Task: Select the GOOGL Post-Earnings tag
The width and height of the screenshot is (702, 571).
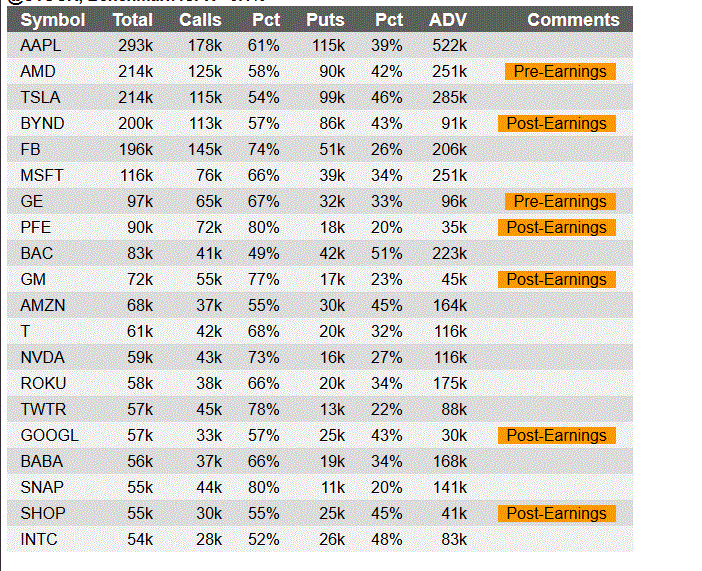Action: pos(556,435)
